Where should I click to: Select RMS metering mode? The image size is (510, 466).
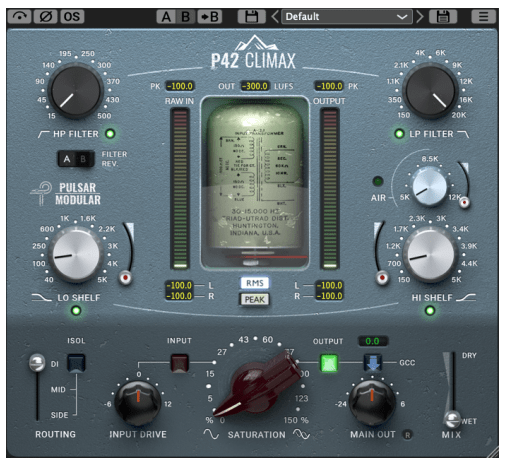(x=255, y=283)
